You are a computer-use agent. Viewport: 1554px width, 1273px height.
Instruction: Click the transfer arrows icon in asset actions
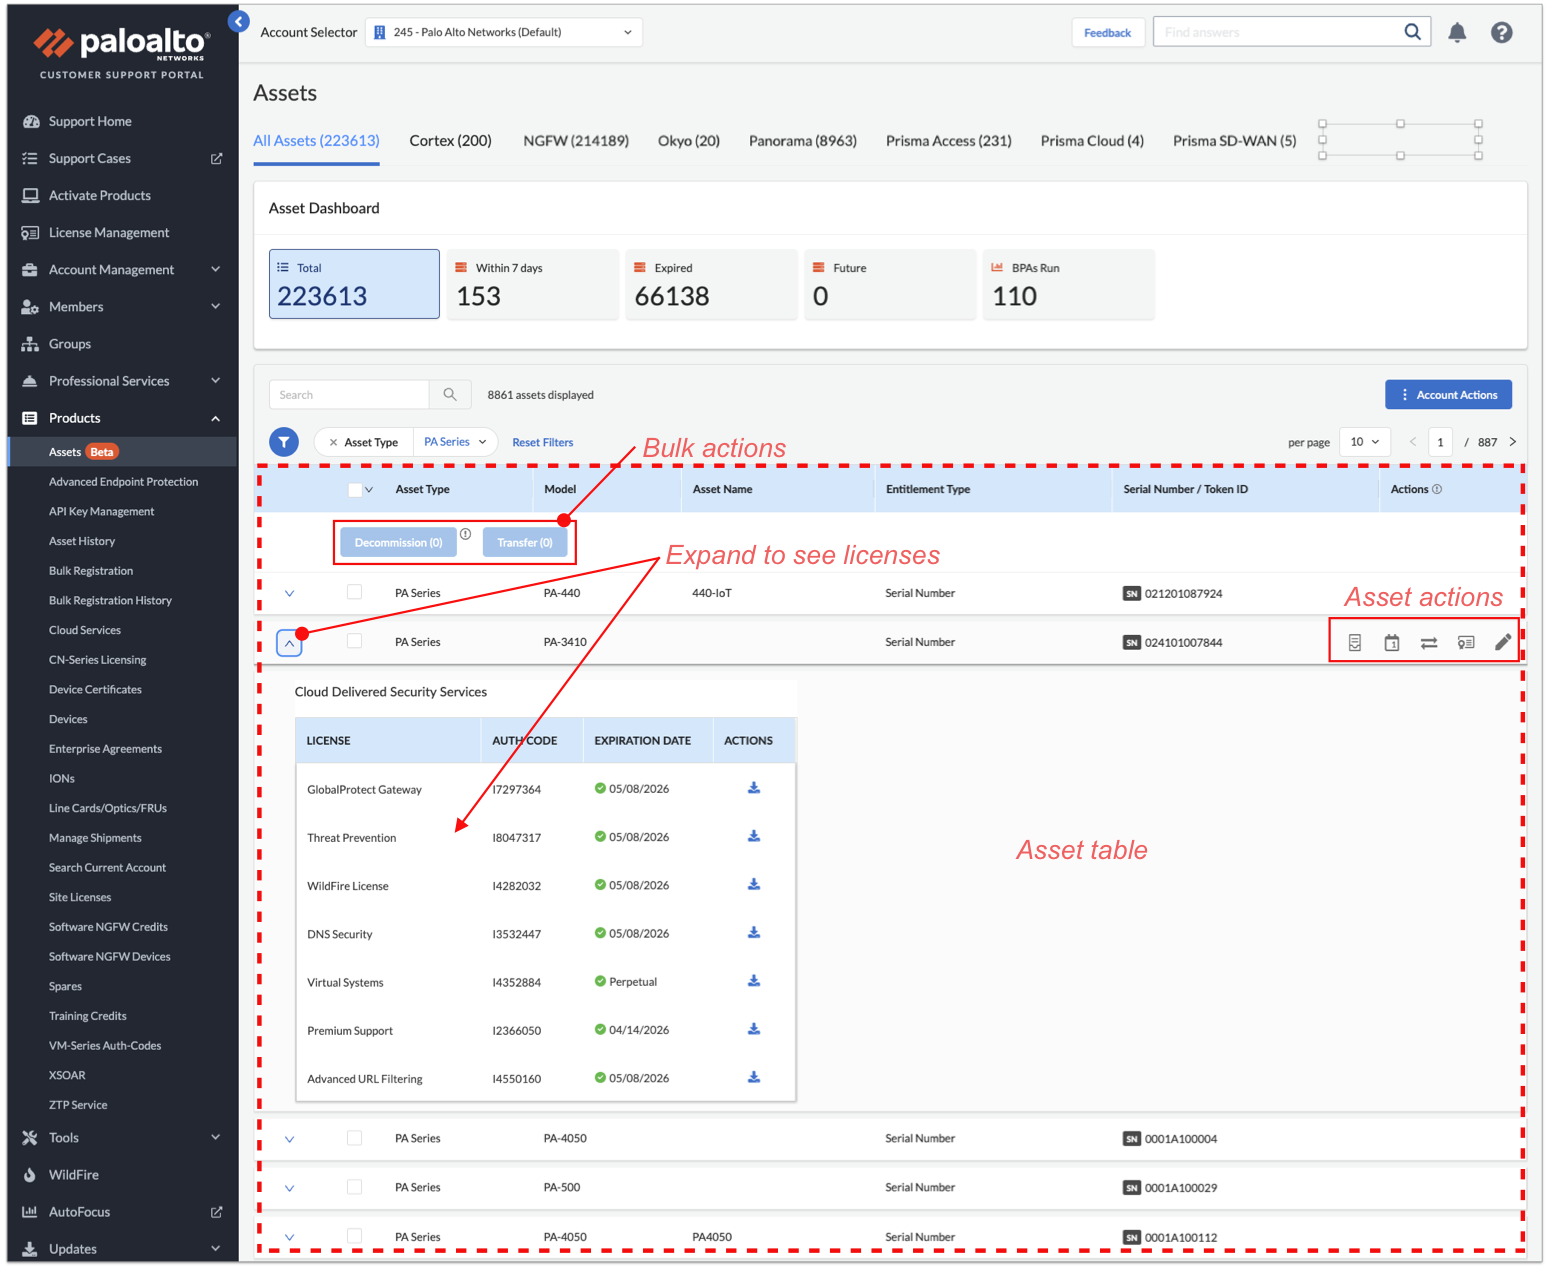pyautogui.click(x=1428, y=643)
